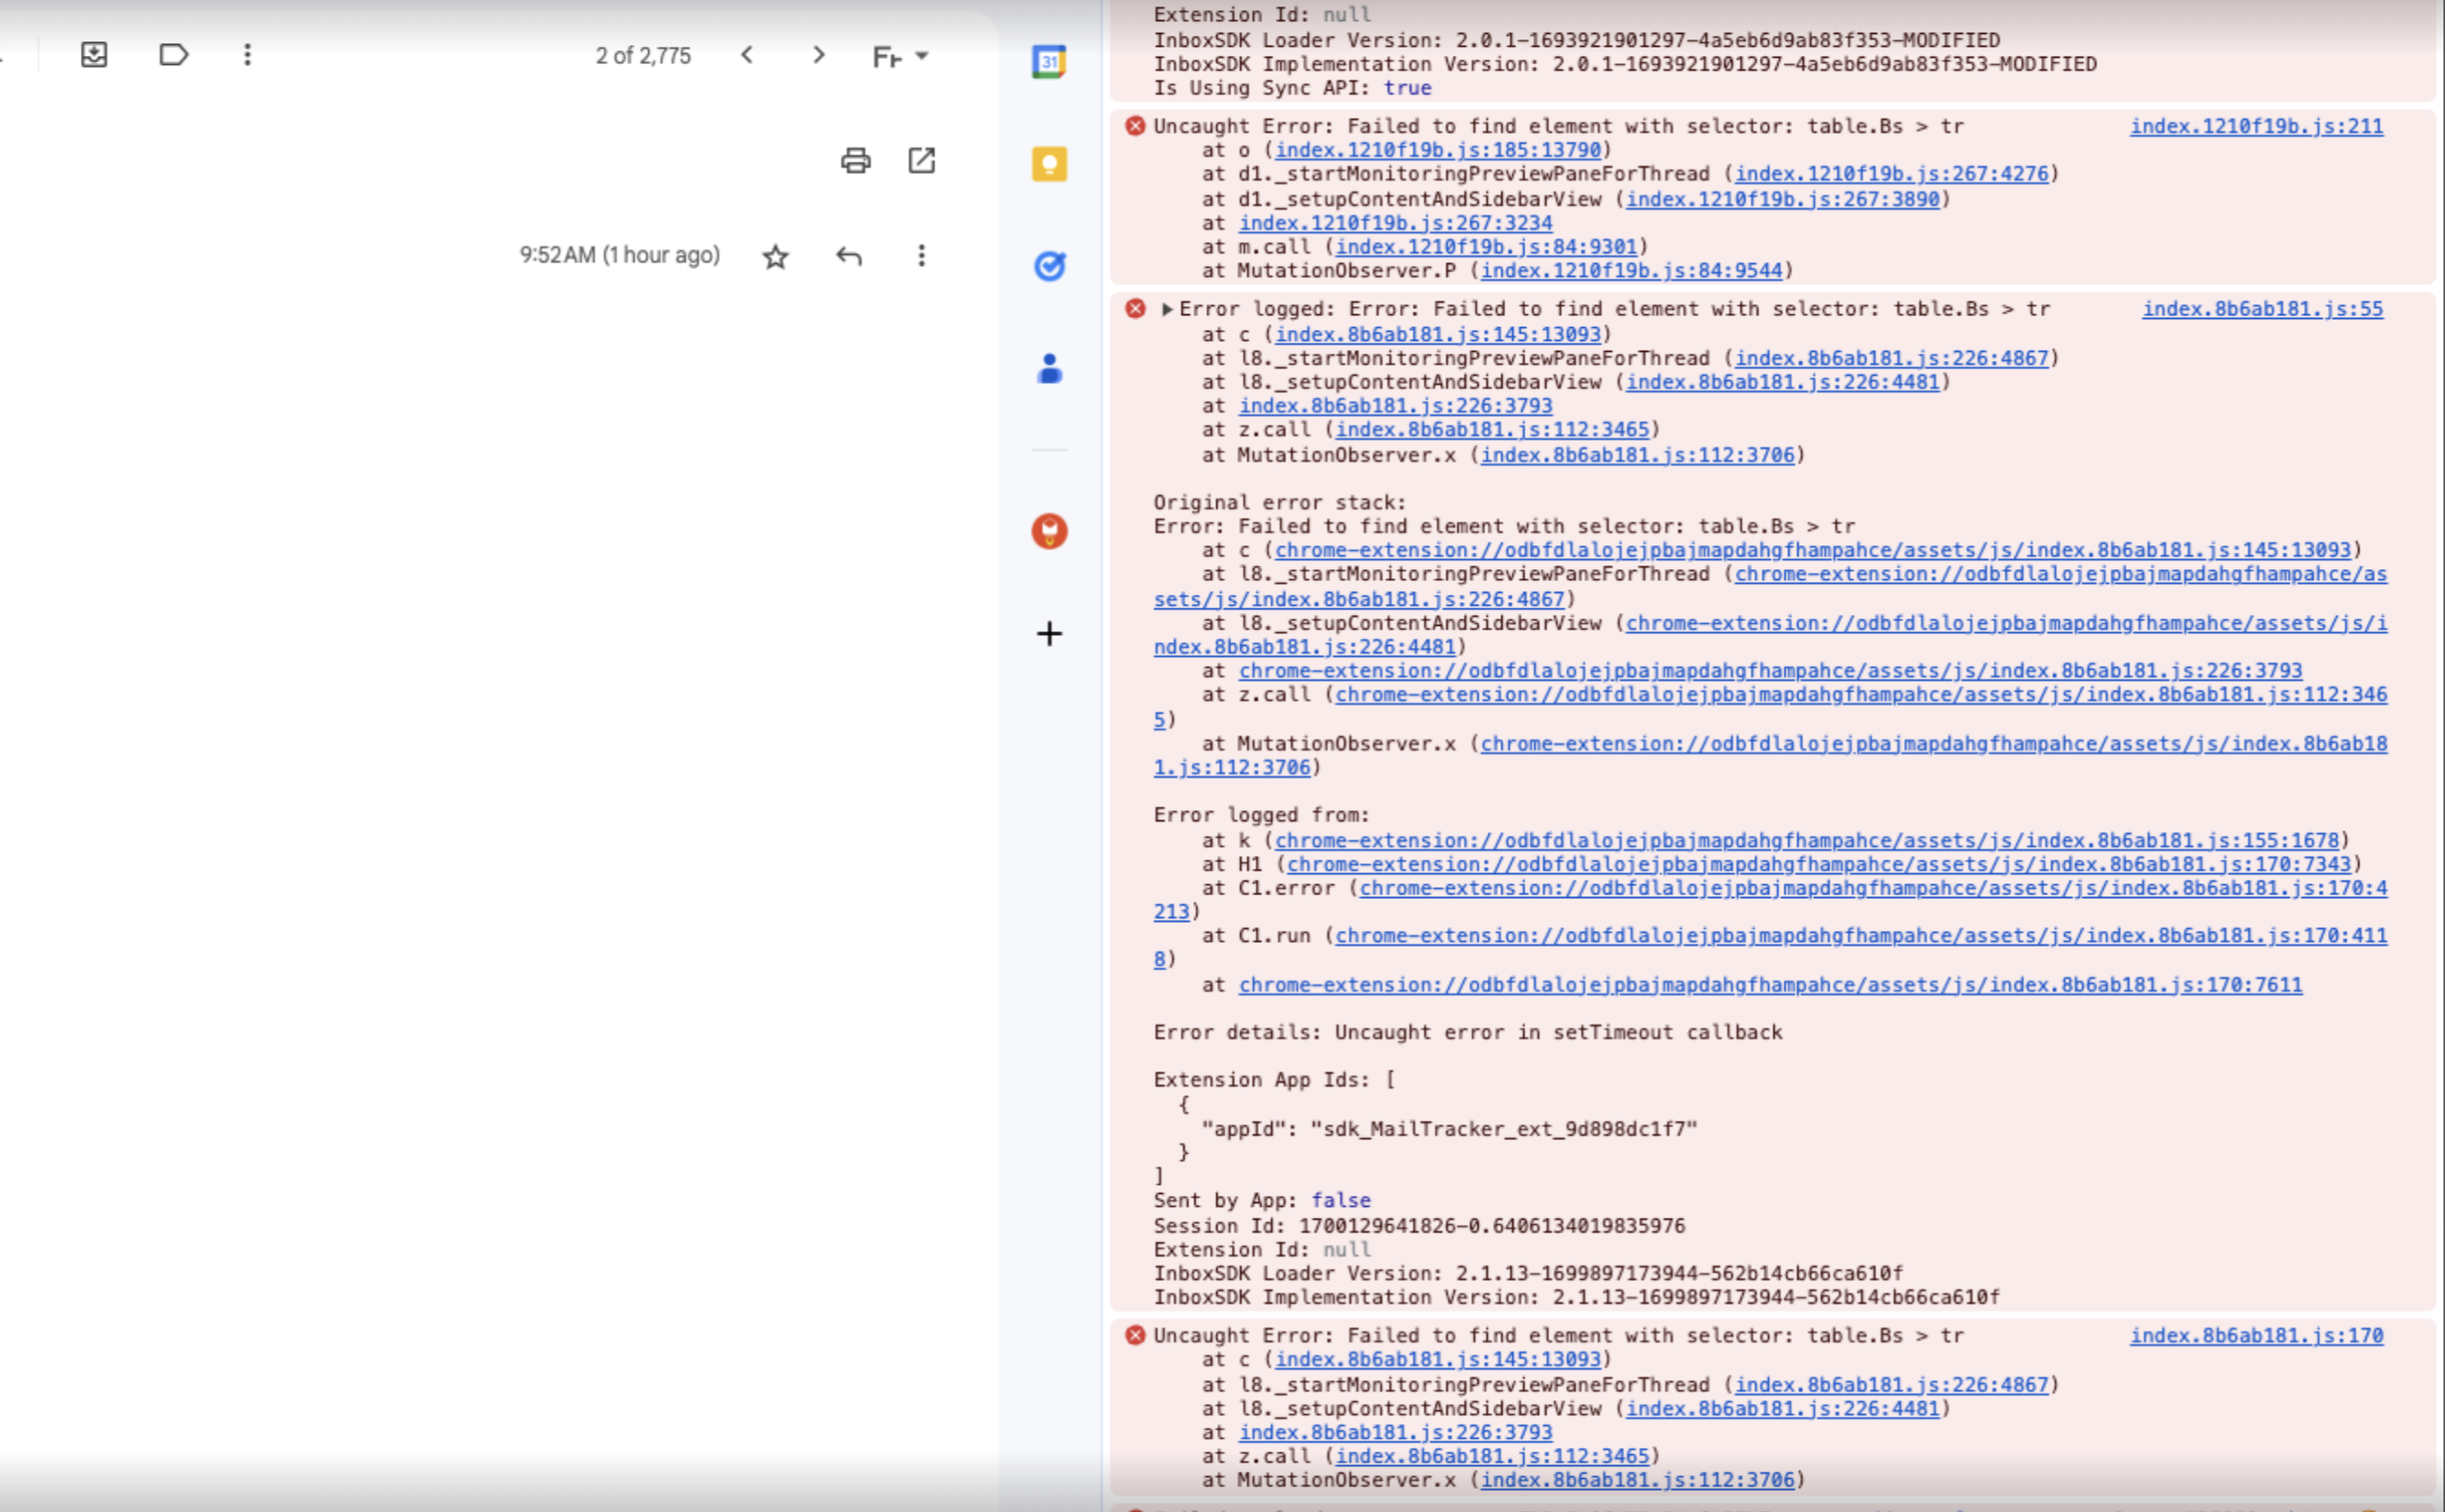This screenshot has height=1512, width=2445.
Task: Open Contacts in the side panel
Action: 1048,369
